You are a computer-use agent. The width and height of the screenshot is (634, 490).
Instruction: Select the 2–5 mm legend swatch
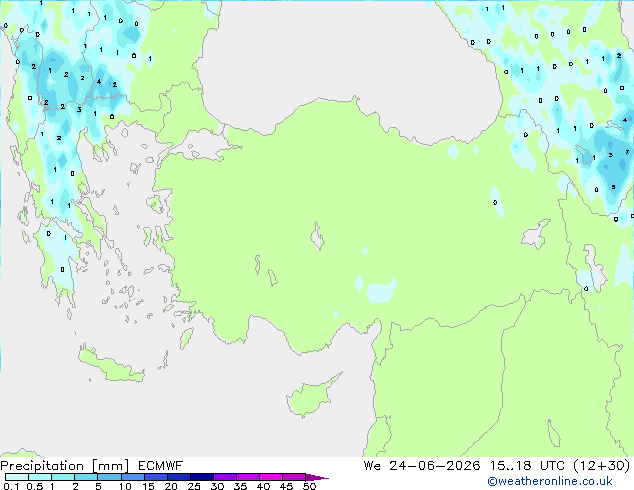(86, 477)
